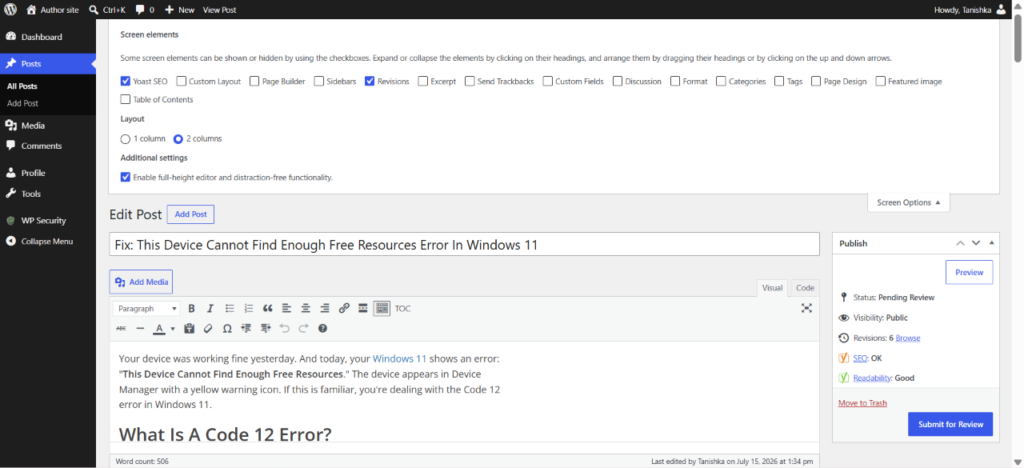Toggle italic formatting in editor toolbar
Viewport: 1024px width, 468px height.
pos(210,309)
